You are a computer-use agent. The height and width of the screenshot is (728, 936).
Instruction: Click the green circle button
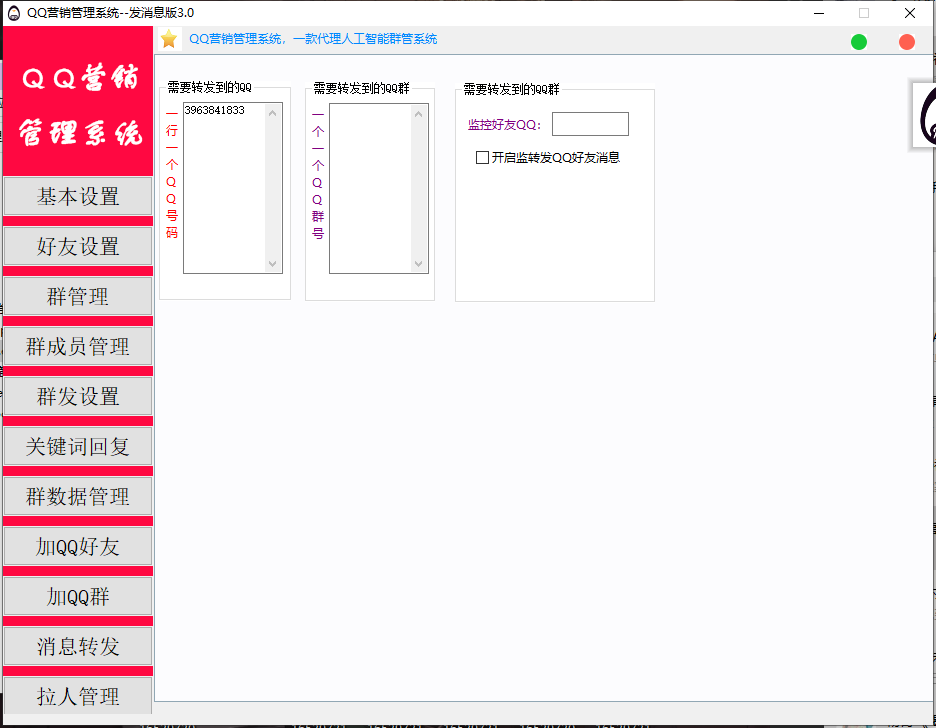click(x=859, y=41)
